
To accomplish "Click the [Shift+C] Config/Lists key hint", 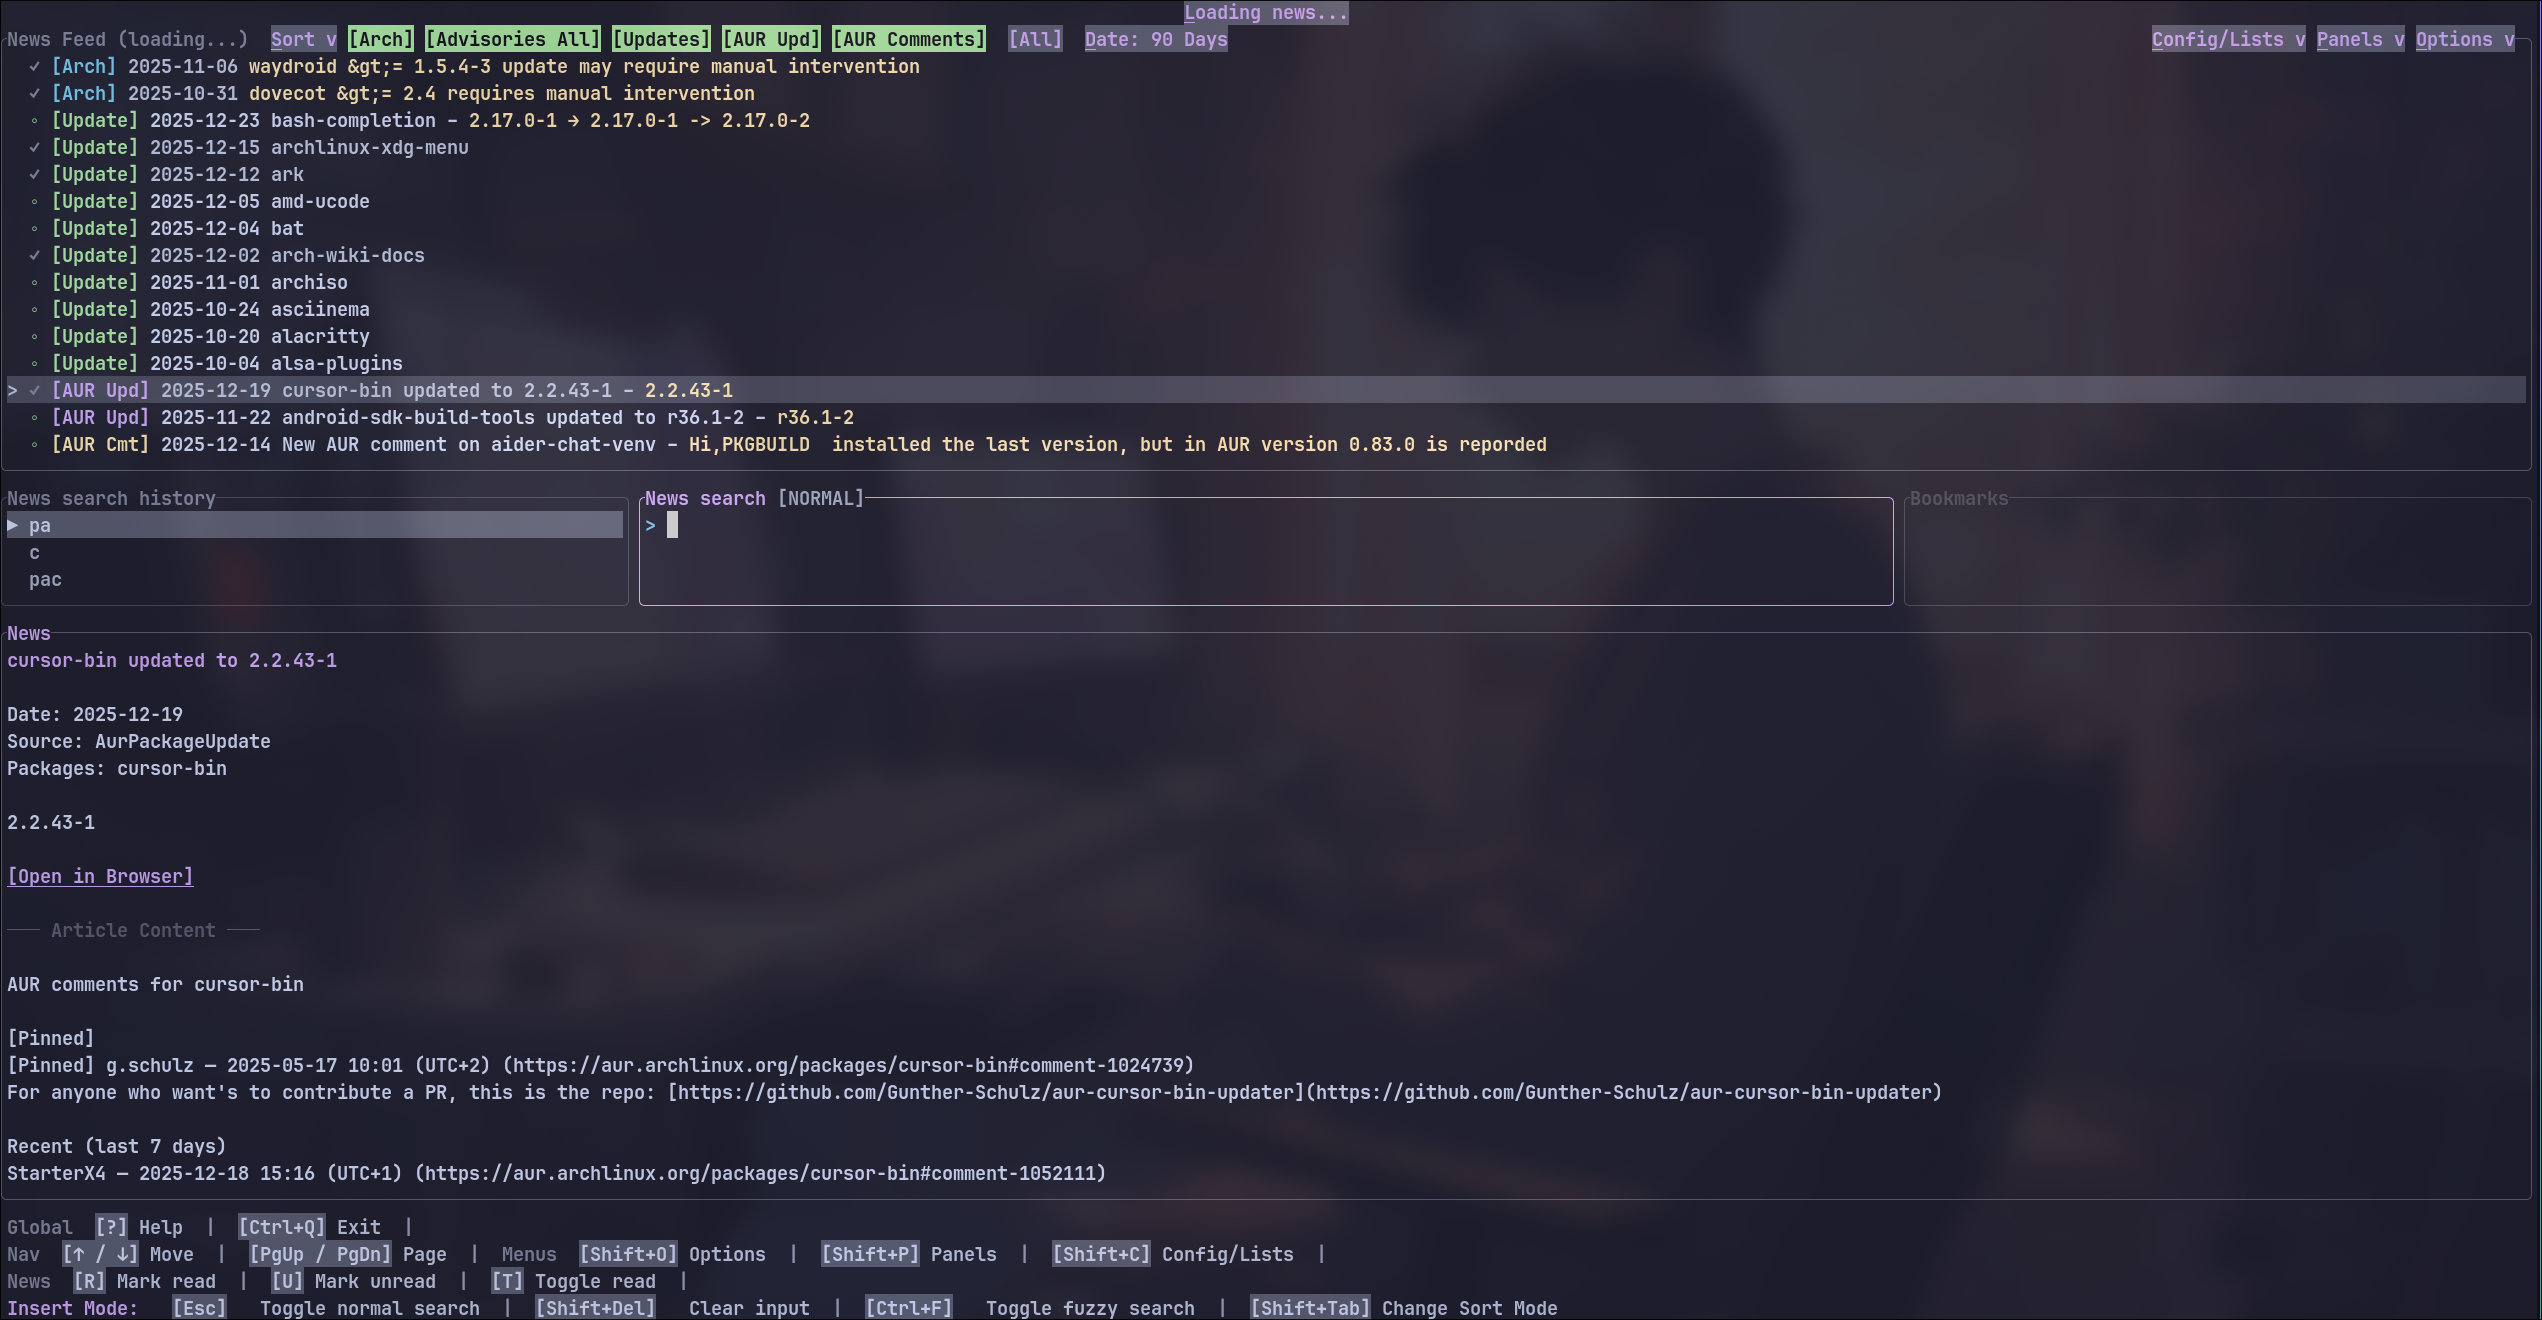I will click(x=1173, y=1254).
